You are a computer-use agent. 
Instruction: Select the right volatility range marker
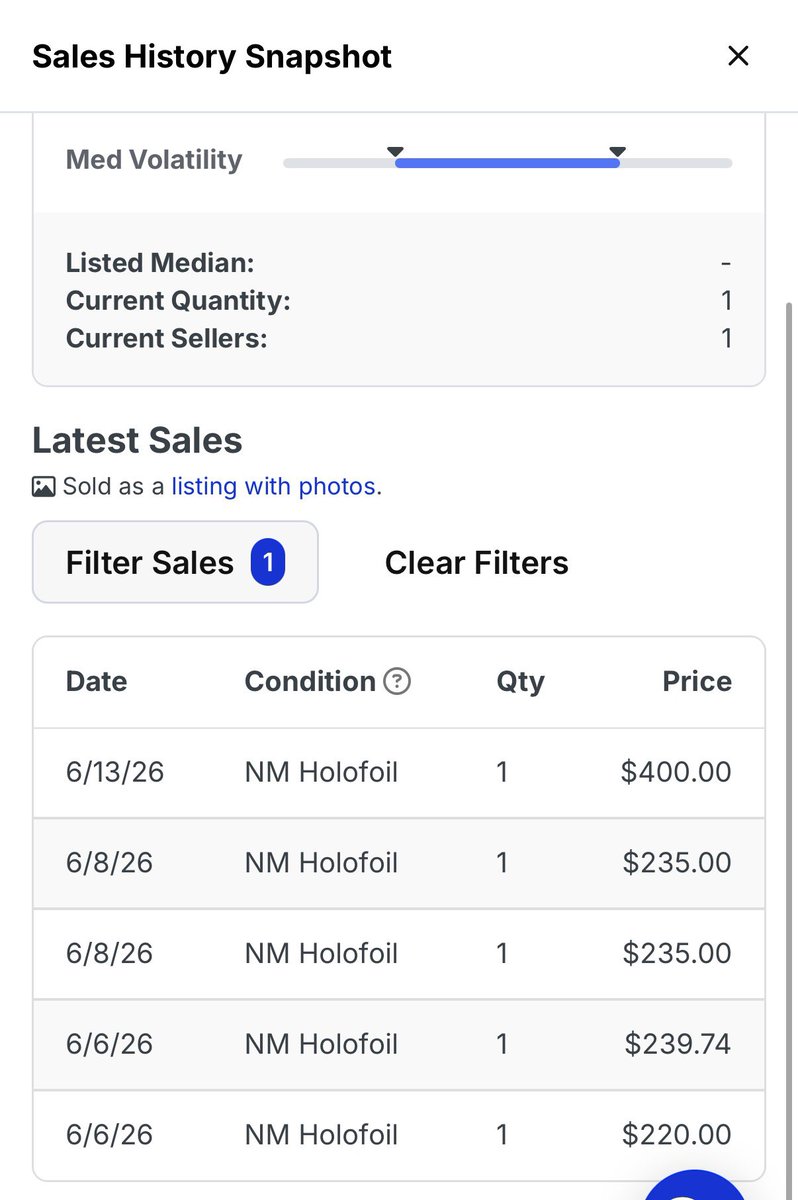(617, 152)
